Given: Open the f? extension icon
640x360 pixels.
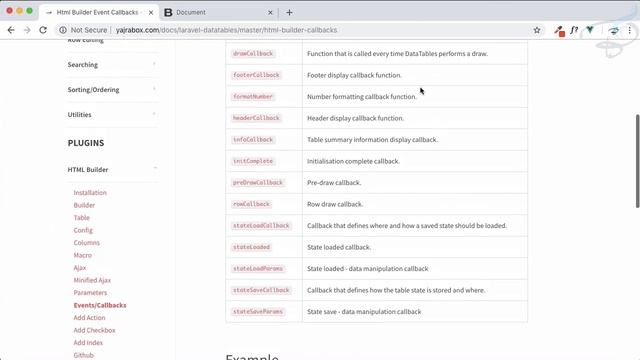Looking at the screenshot, I should 574,30.
